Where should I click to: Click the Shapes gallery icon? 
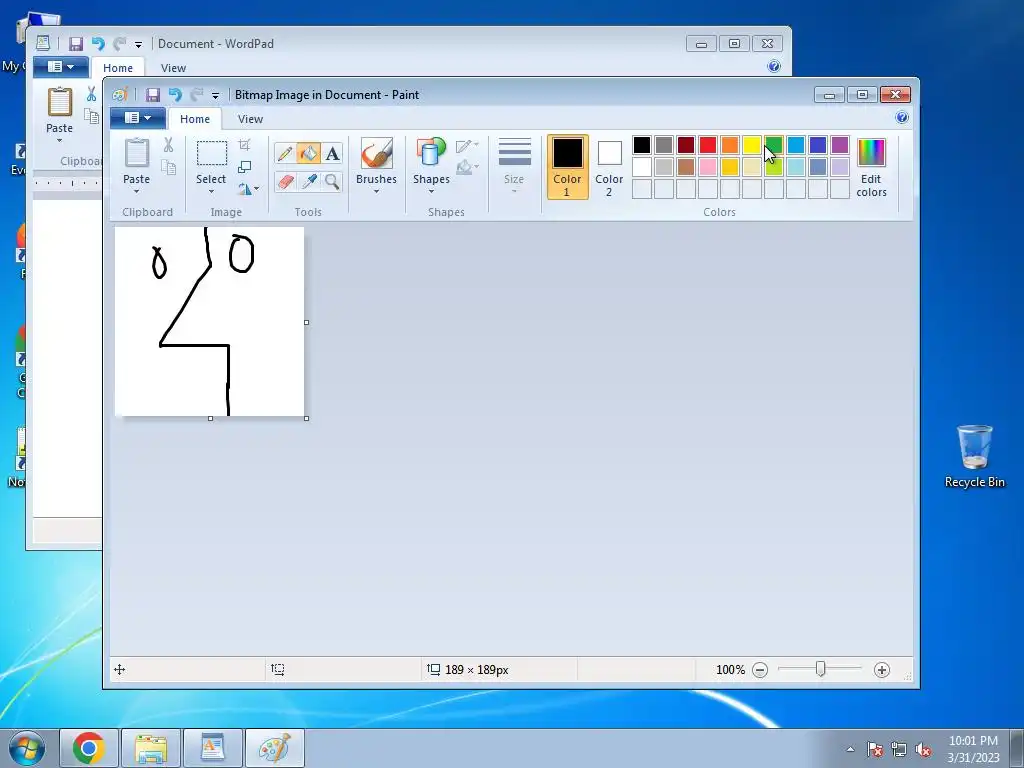pyautogui.click(x=431, y=153)
